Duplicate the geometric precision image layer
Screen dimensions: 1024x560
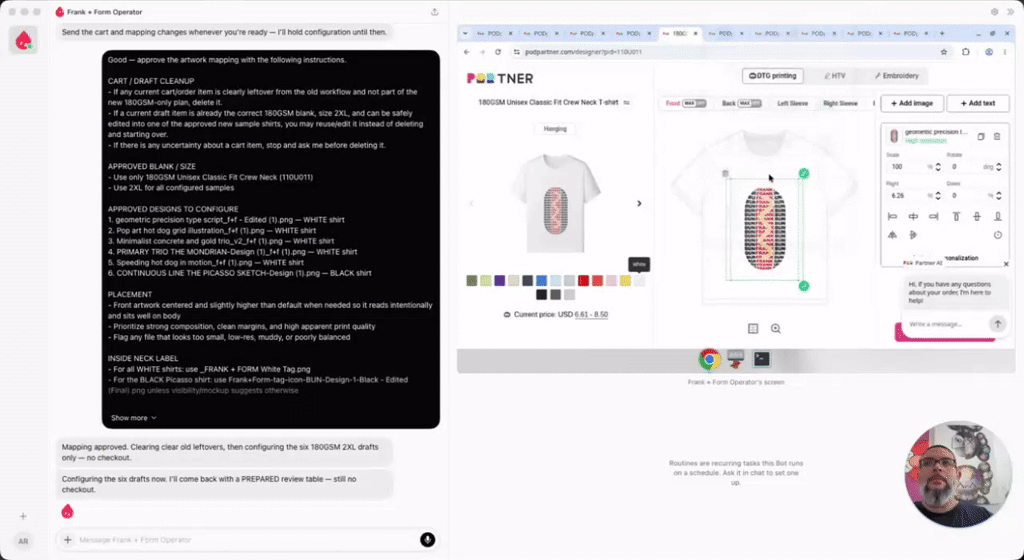point(980,137)
